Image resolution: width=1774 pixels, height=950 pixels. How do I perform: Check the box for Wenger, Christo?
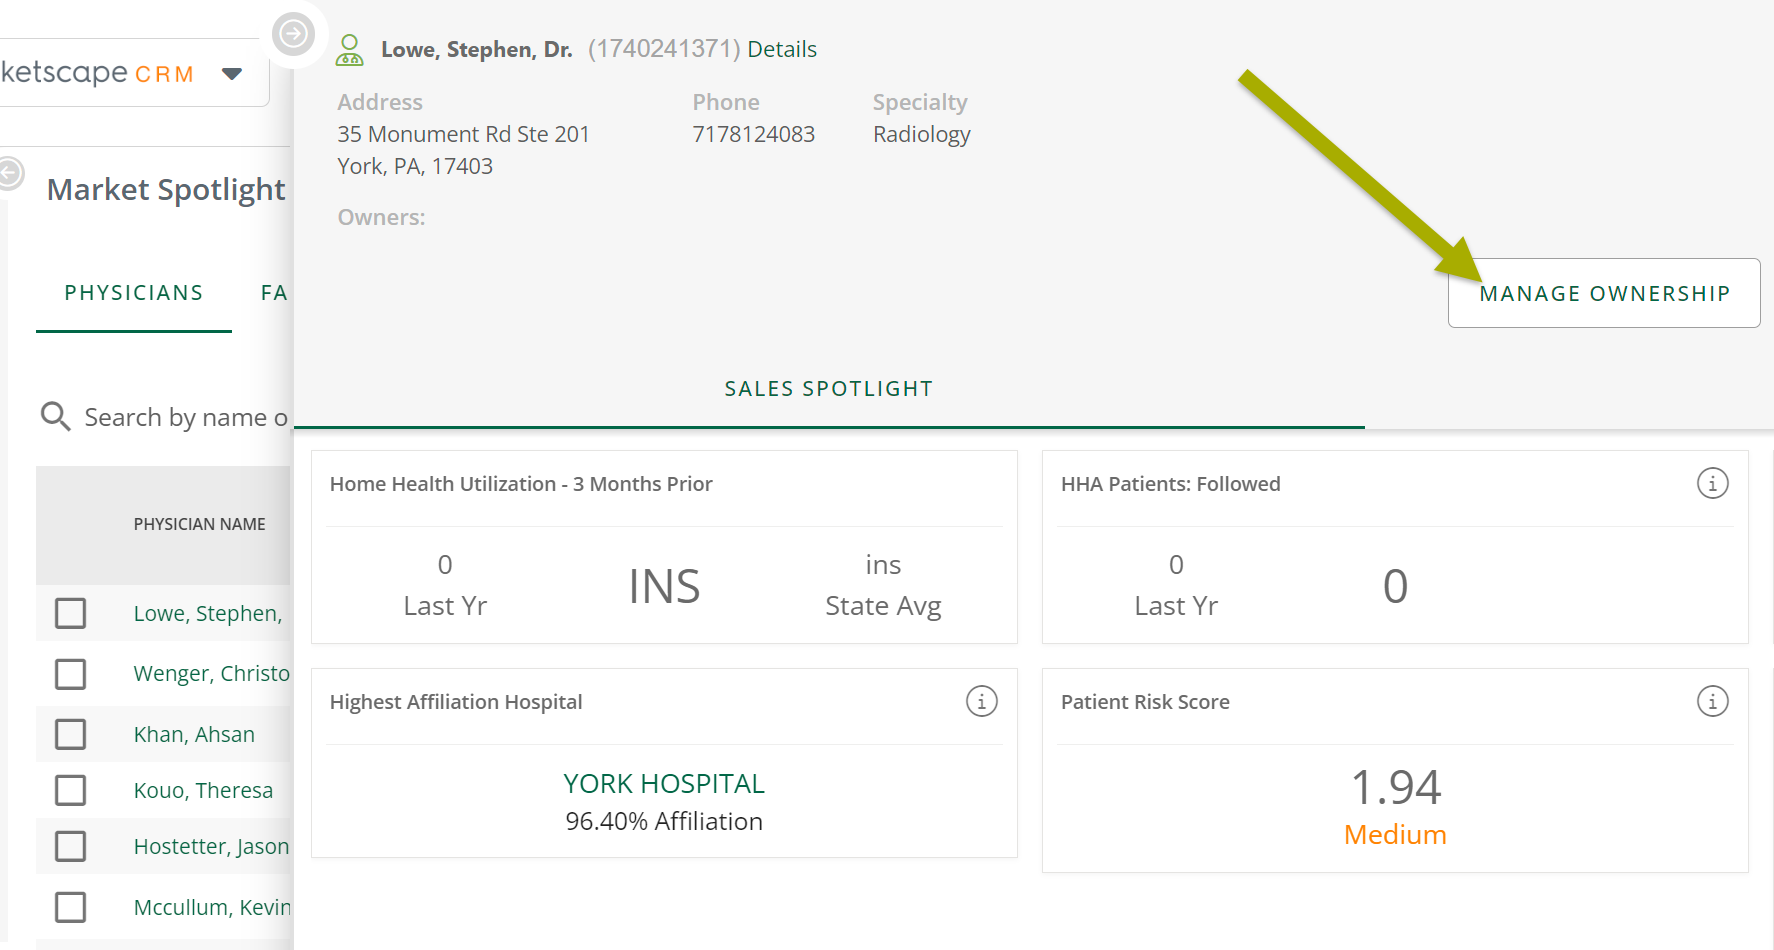coord(70,674)
